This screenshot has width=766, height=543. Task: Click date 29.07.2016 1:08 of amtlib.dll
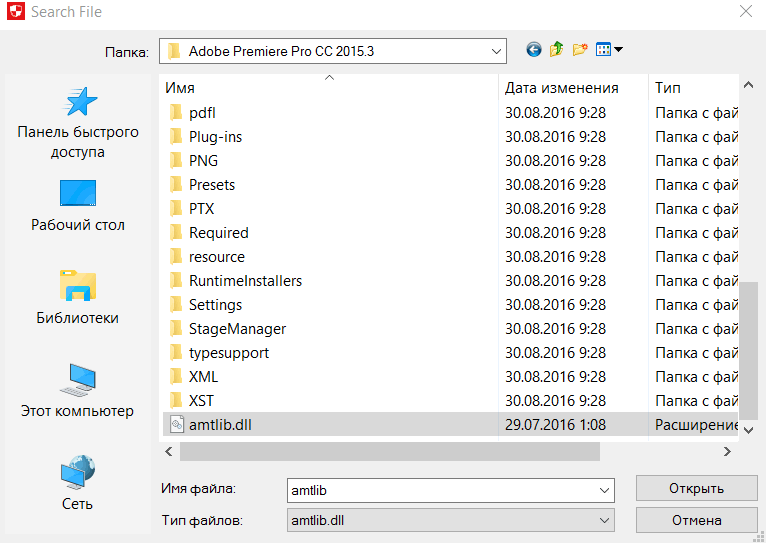555,424
